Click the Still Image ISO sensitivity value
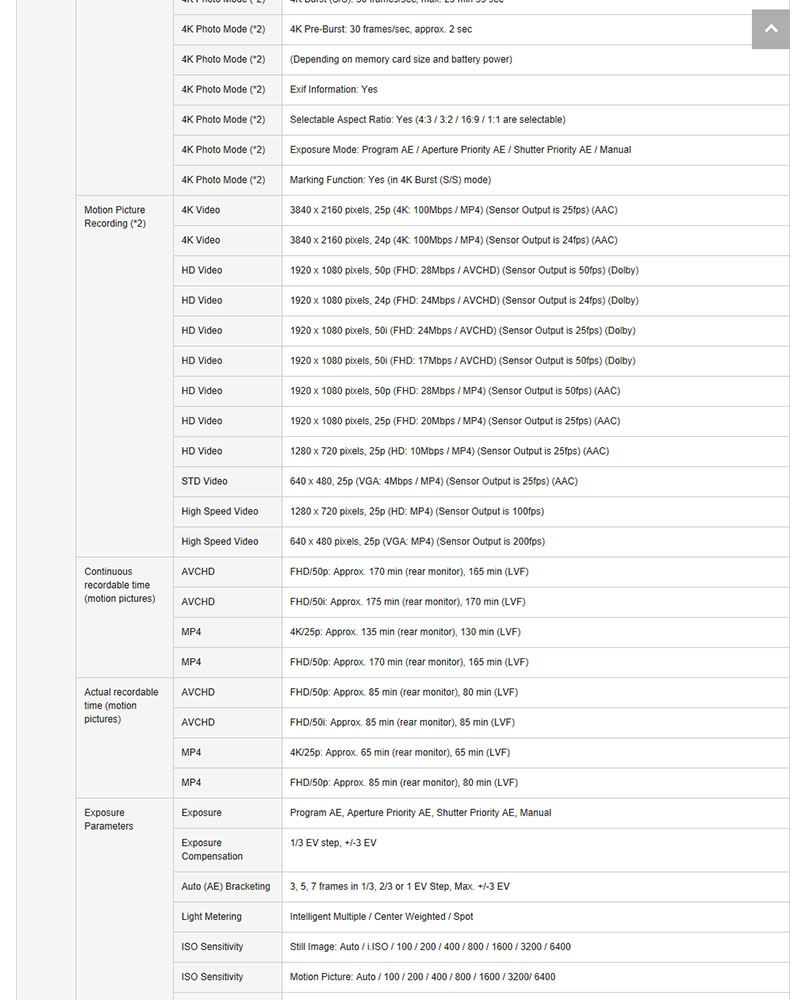The height and width of the screenshot is (1000, 800). 430,946
